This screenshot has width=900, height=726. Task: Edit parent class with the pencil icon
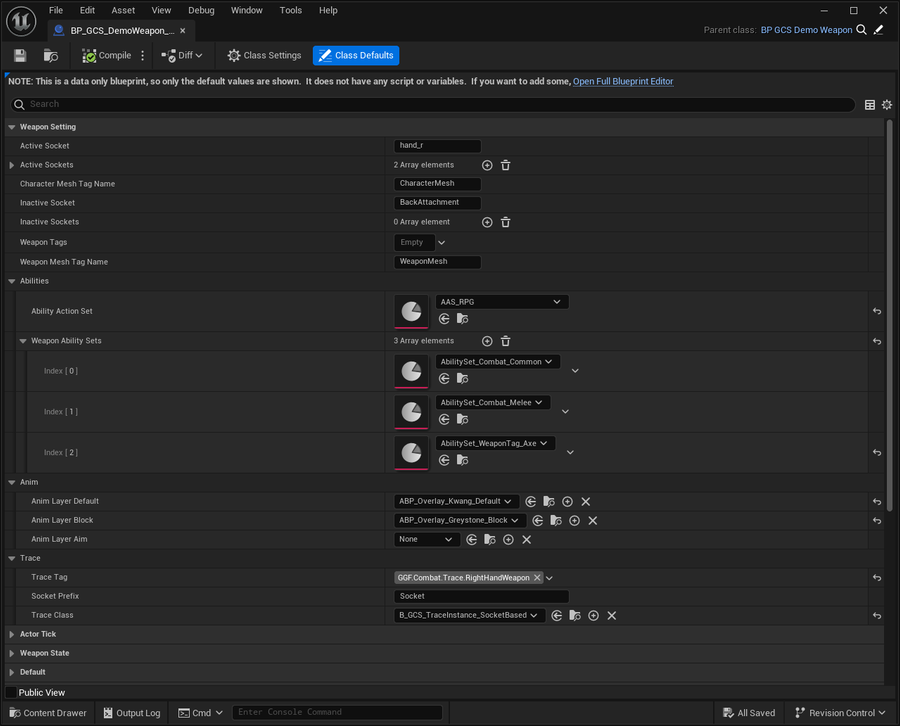pyautogui.click(x=879, y=30)
